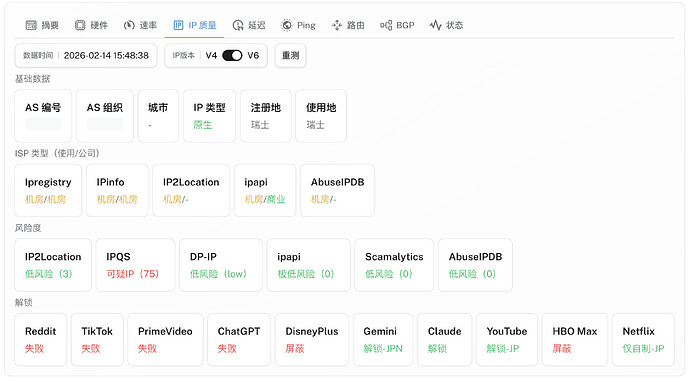Click the 基础数据 section heading
The width and height of the screenshot is (690, 382).
pos(33,79)
